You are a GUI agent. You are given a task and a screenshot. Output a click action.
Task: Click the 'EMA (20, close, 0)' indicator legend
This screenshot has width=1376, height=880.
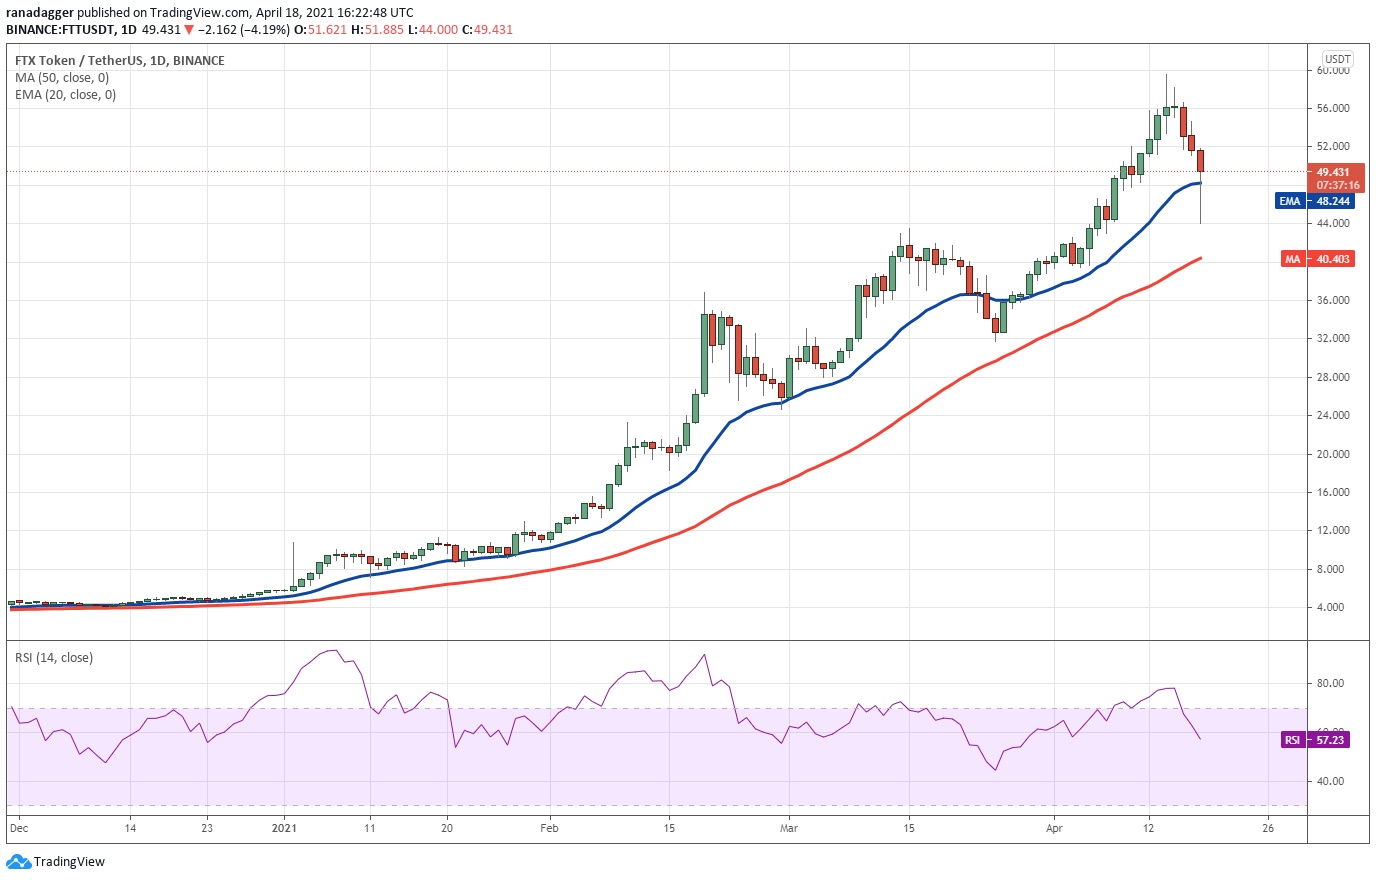[x=65, y=94]
